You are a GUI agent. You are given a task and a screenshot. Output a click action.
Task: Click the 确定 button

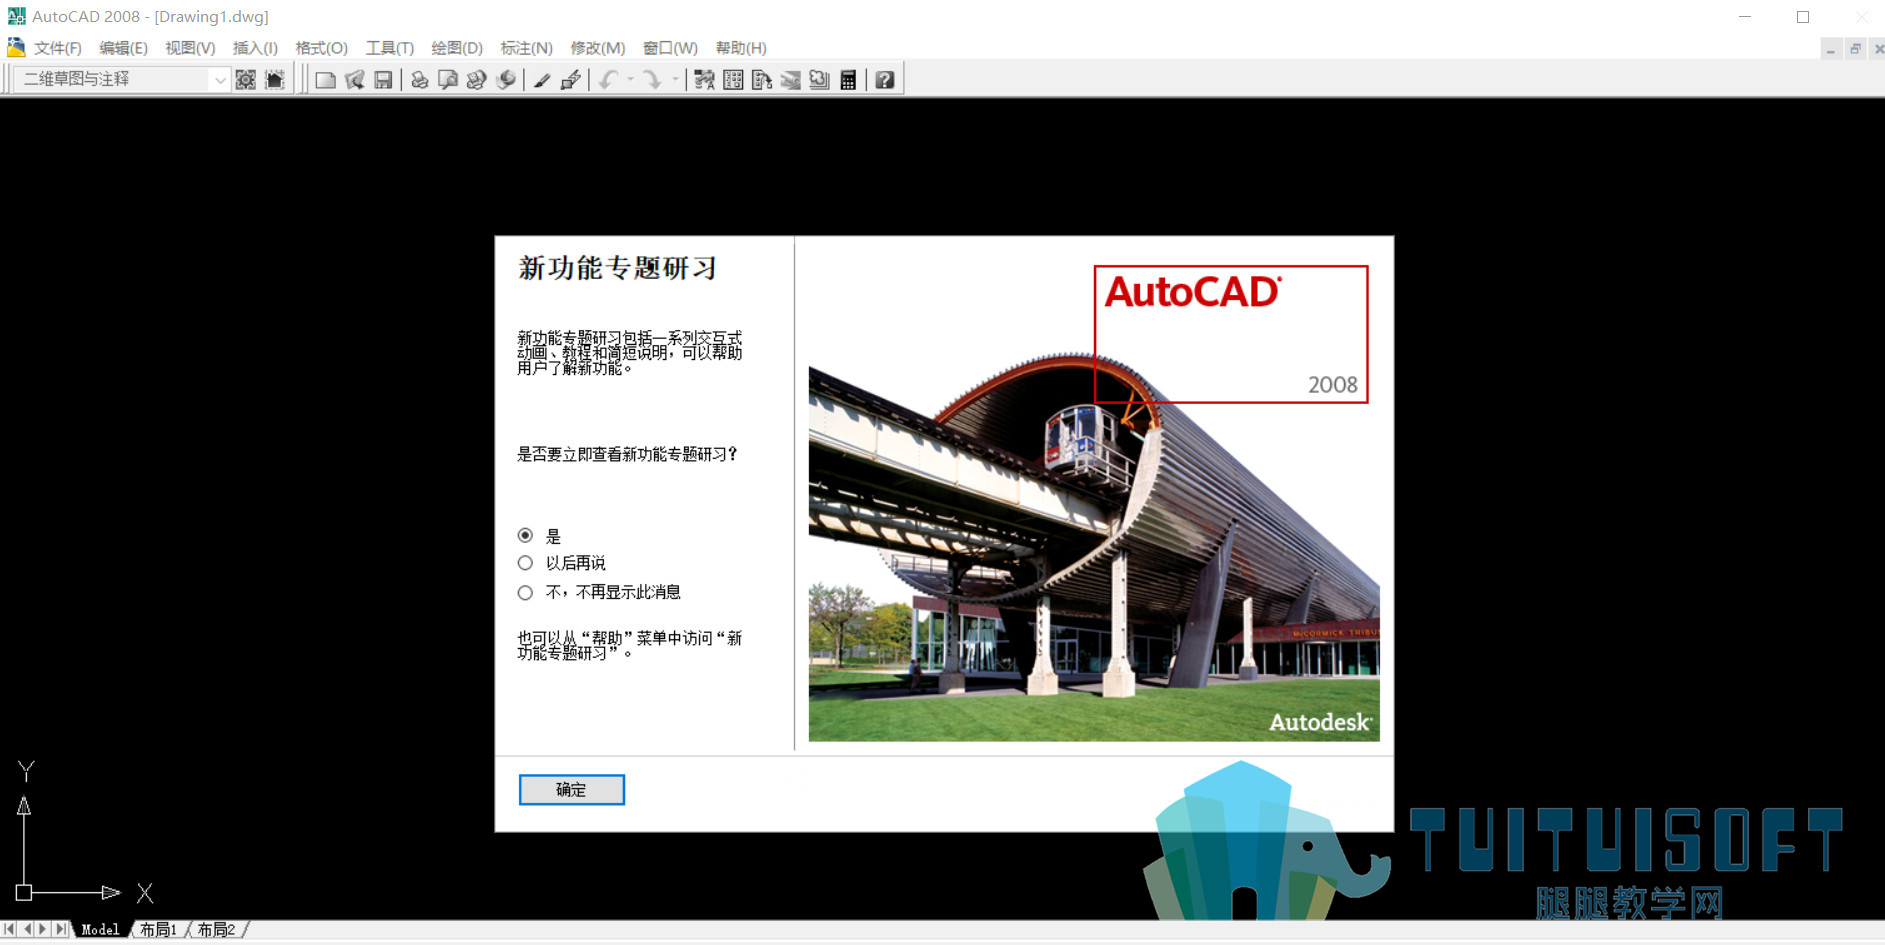pyautogui.click(x=572, y=790)
